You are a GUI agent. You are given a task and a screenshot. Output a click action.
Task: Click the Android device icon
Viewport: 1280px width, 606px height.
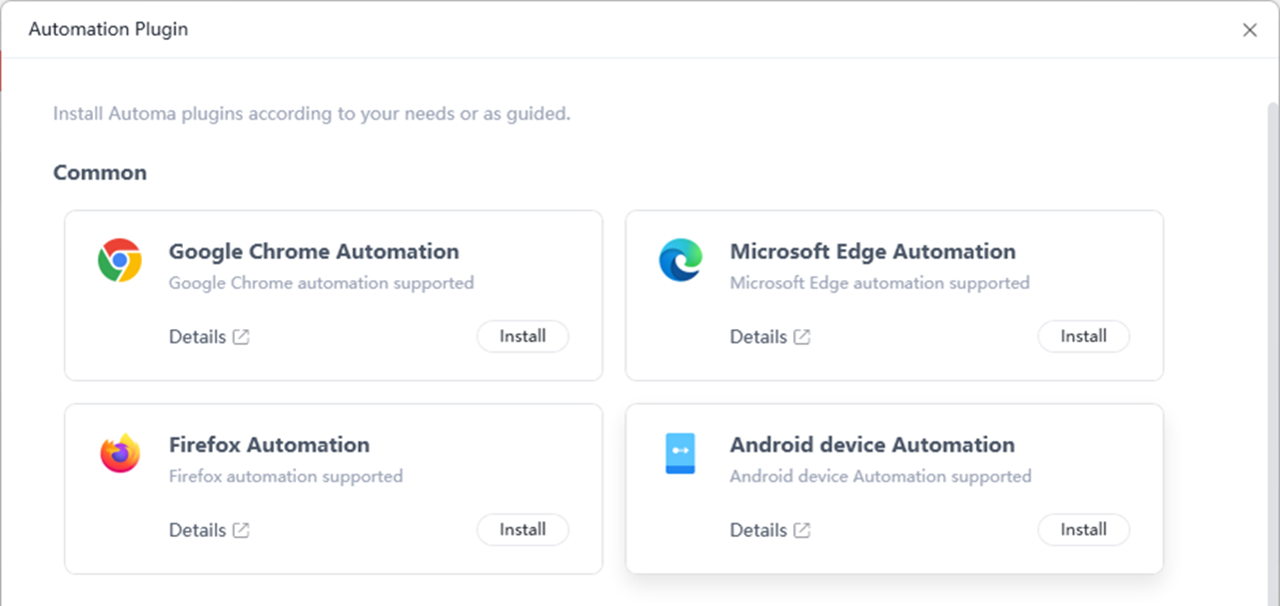680,453
